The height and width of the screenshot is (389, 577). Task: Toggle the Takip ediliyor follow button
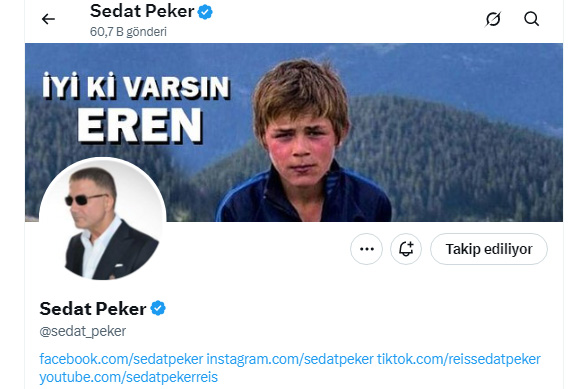click(489, 249)
